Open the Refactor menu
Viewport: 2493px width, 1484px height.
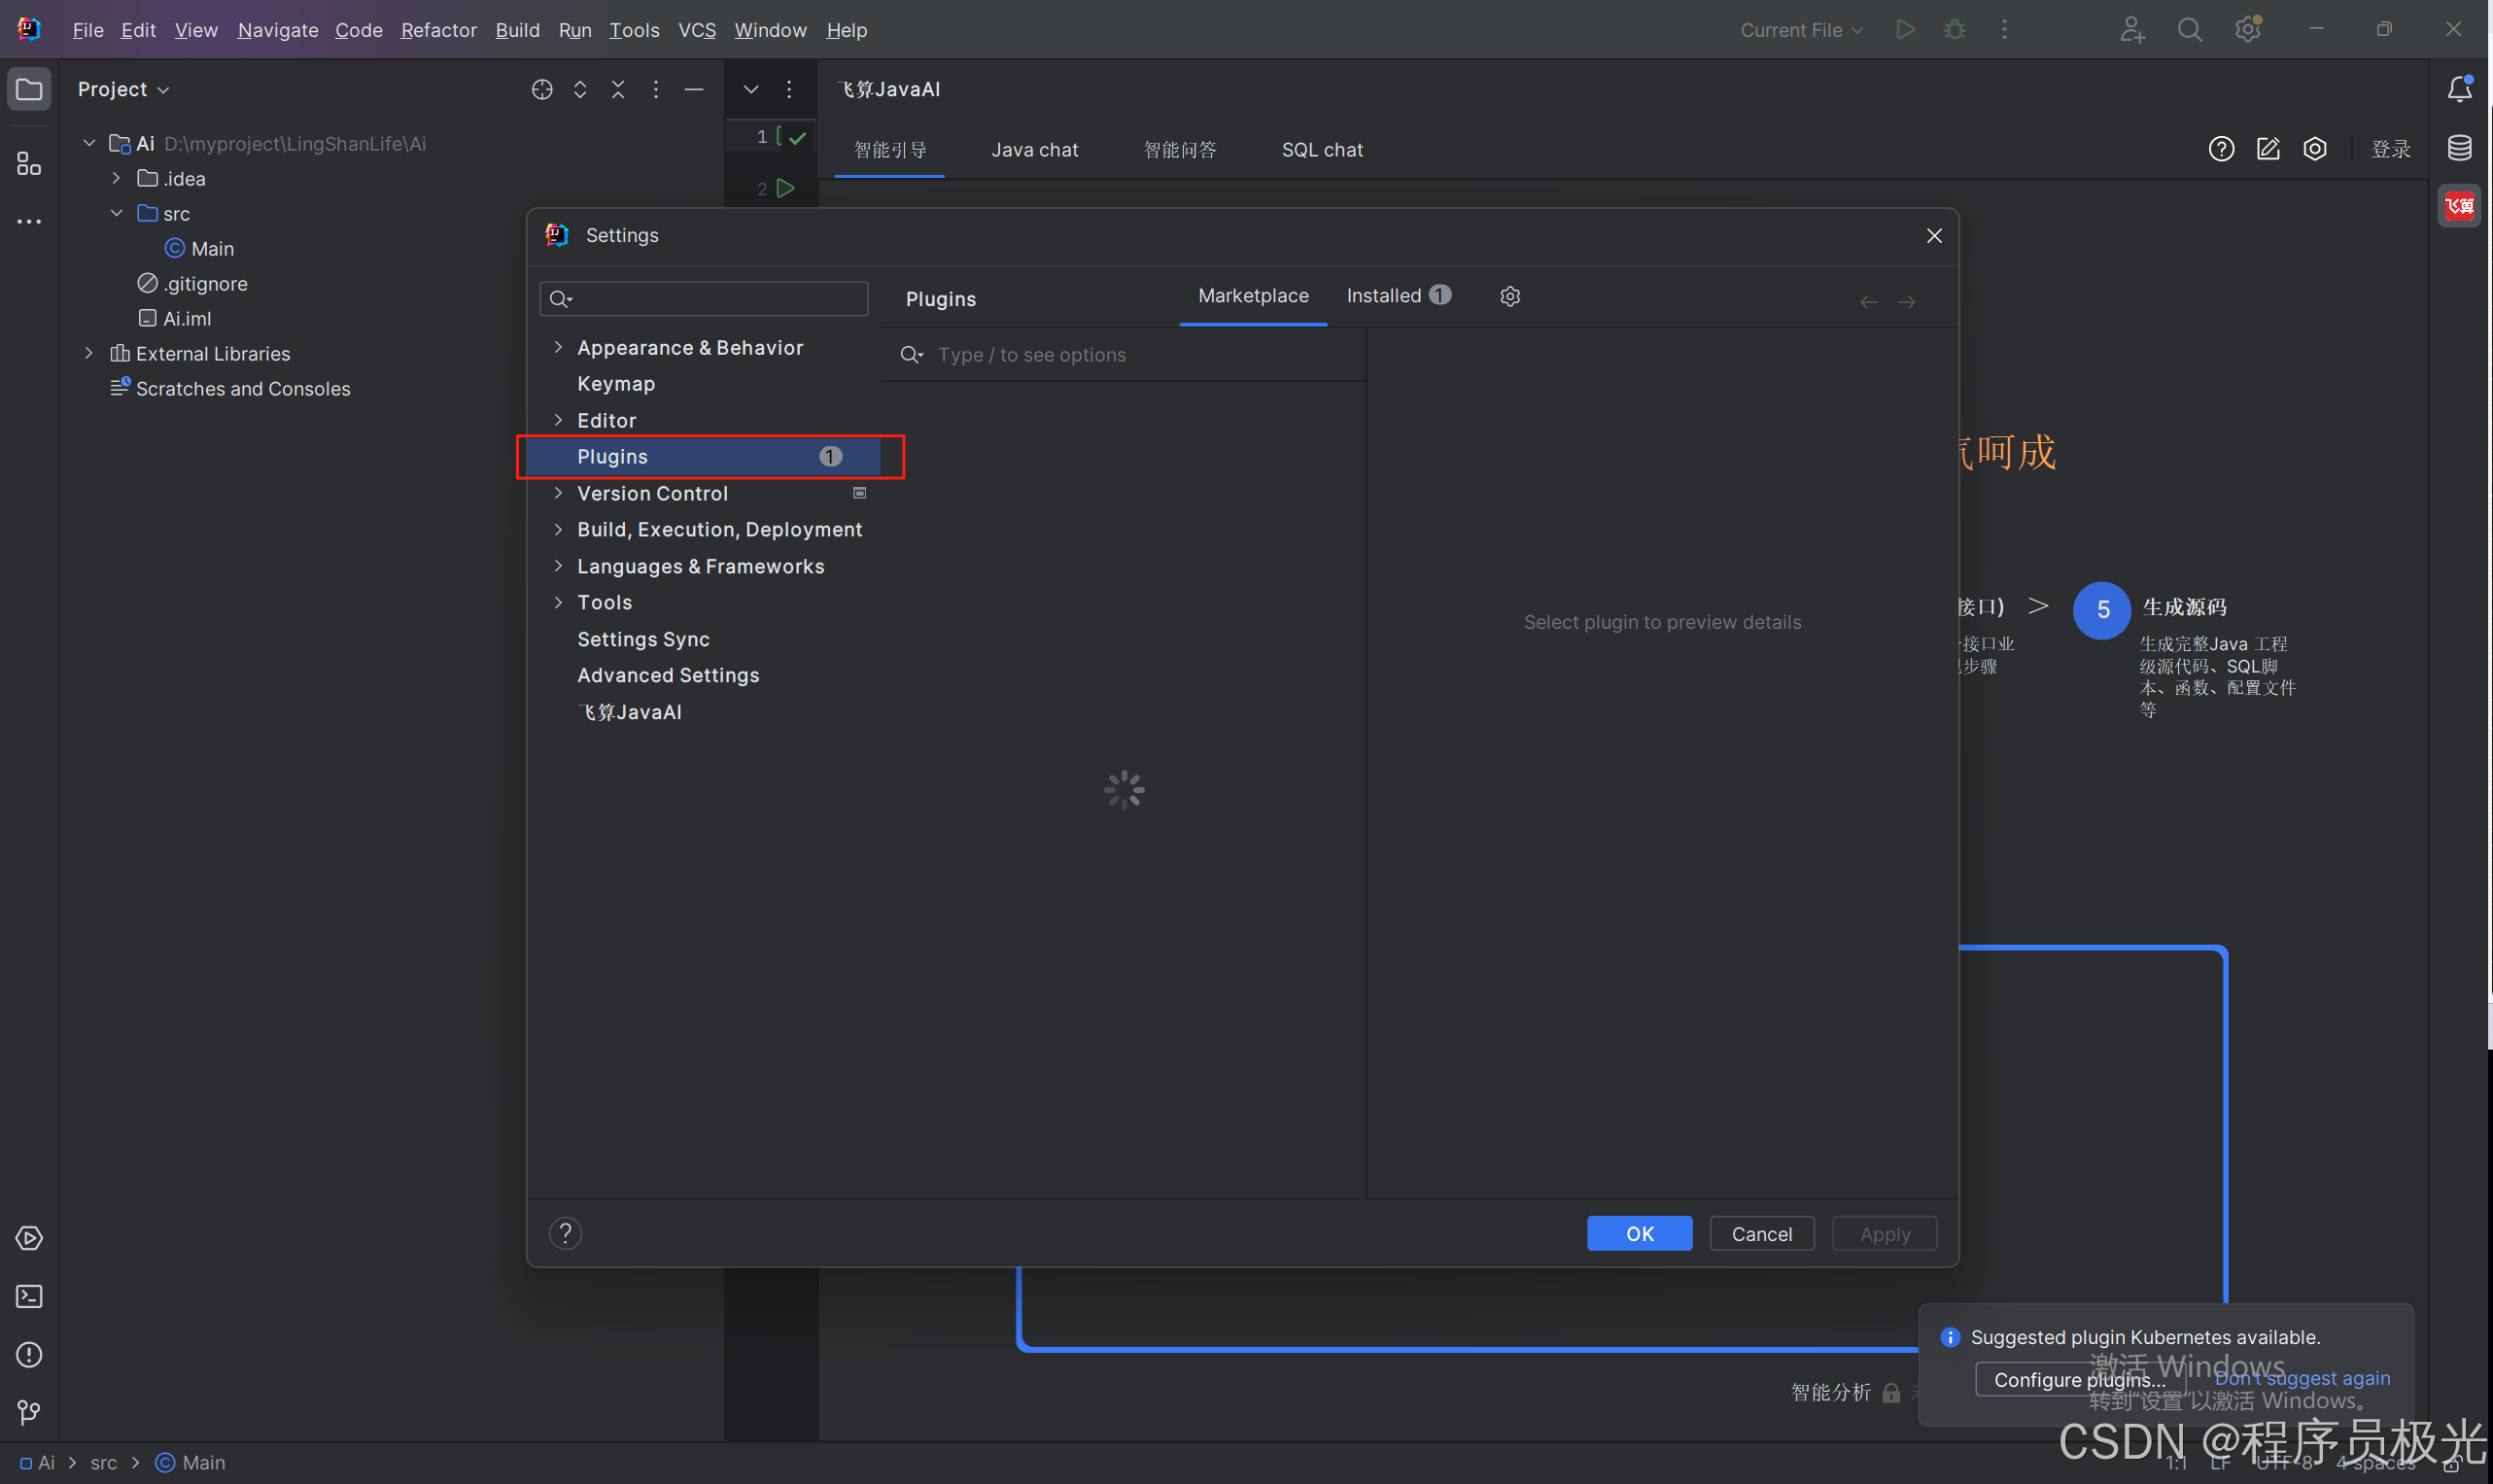pyautogui.click(x=438, y=30)
